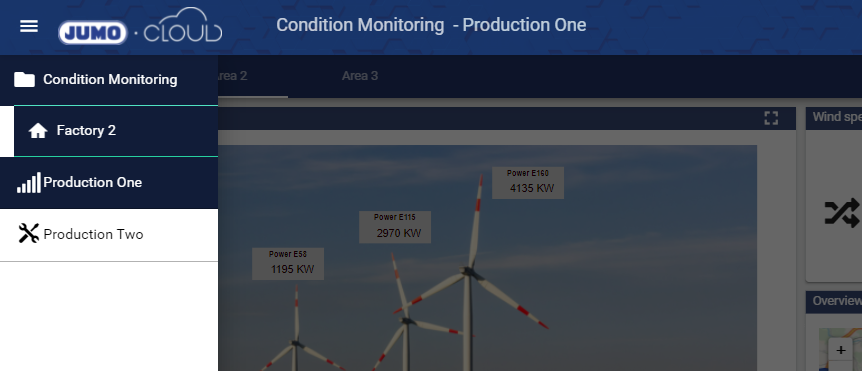Open Production One dashboard entry
Screen dimensions: 862x371
point(109,182)
